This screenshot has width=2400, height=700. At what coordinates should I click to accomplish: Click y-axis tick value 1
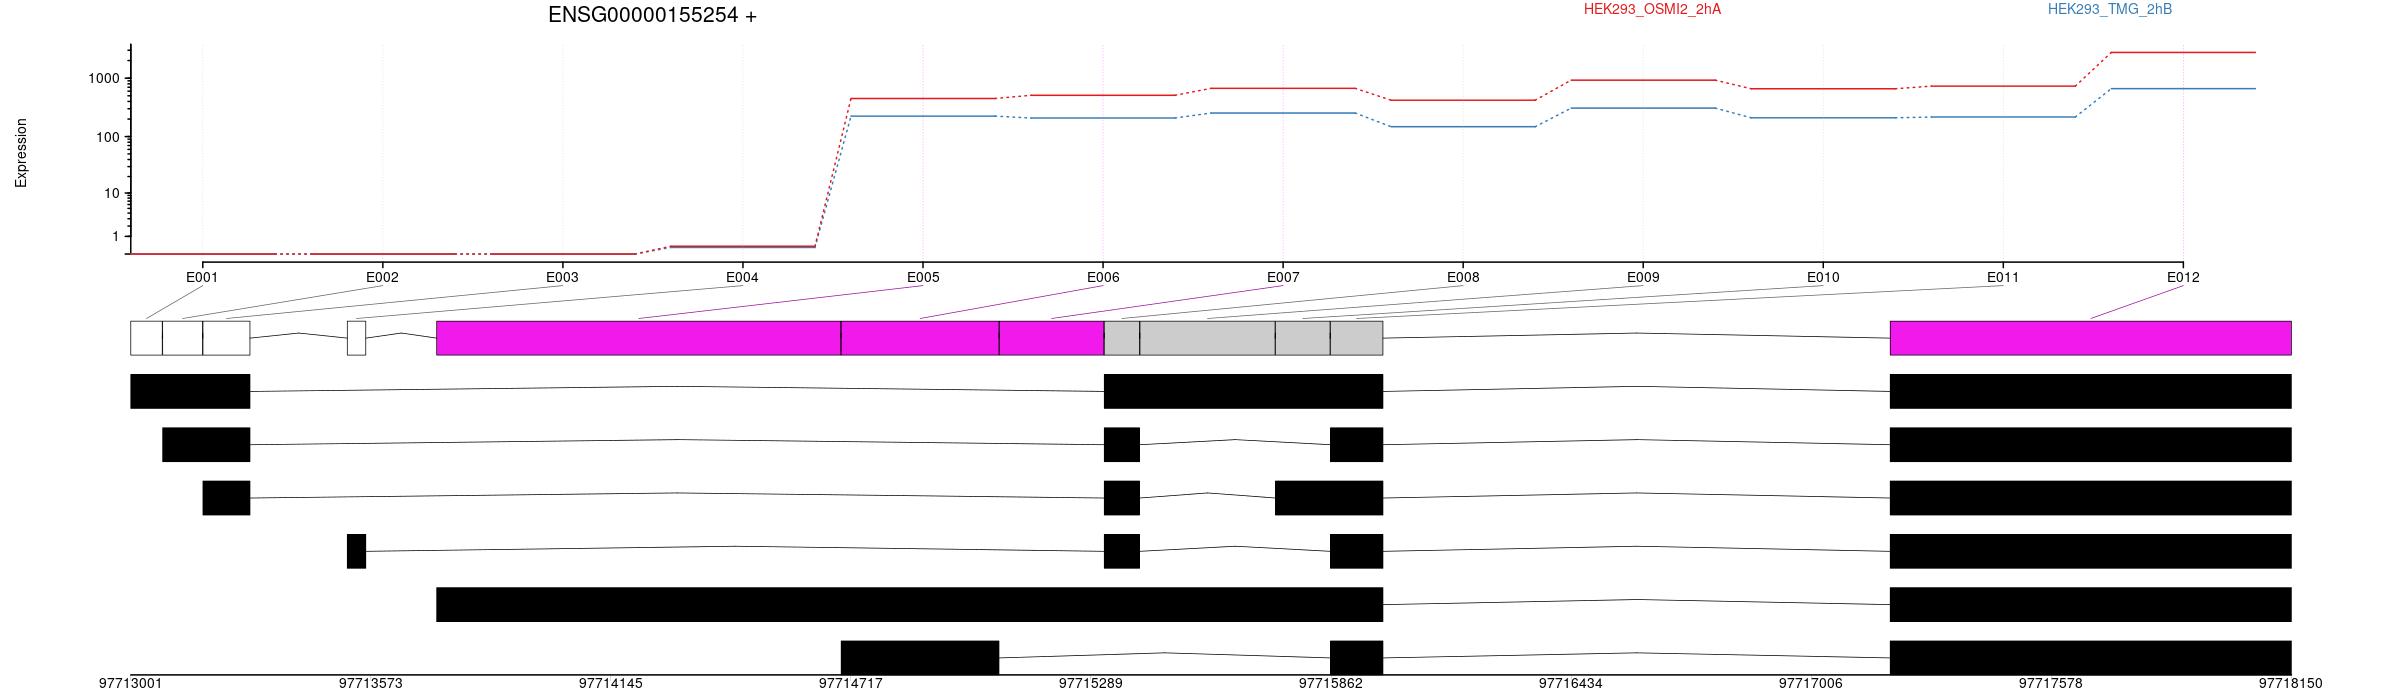116,237
